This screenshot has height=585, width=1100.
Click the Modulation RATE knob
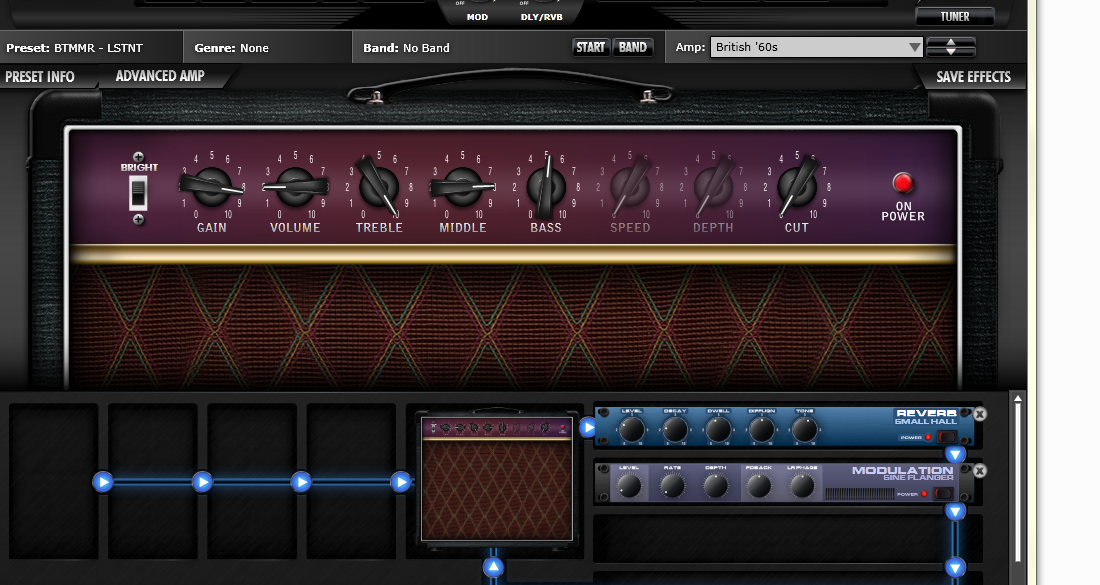pyautogui.click(x=672, y=485)
